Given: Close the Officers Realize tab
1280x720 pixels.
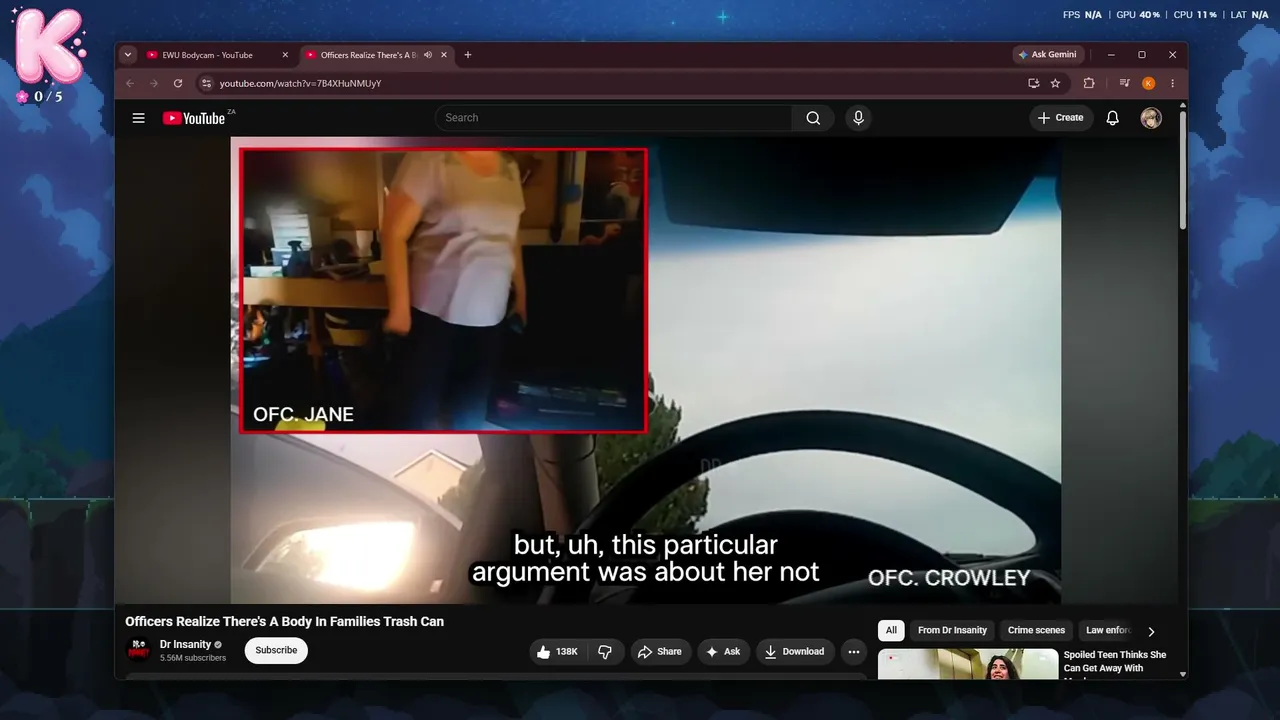Looking at the screenshot, I should (x=445, y=55).
